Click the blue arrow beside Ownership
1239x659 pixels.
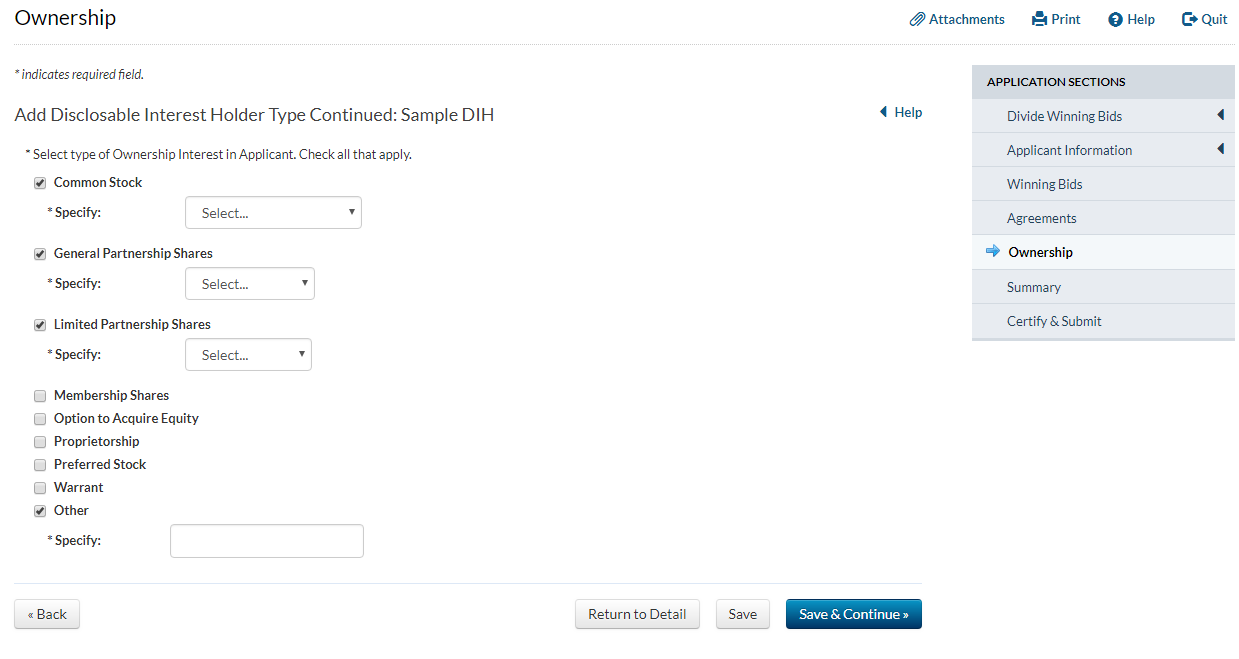993,252
